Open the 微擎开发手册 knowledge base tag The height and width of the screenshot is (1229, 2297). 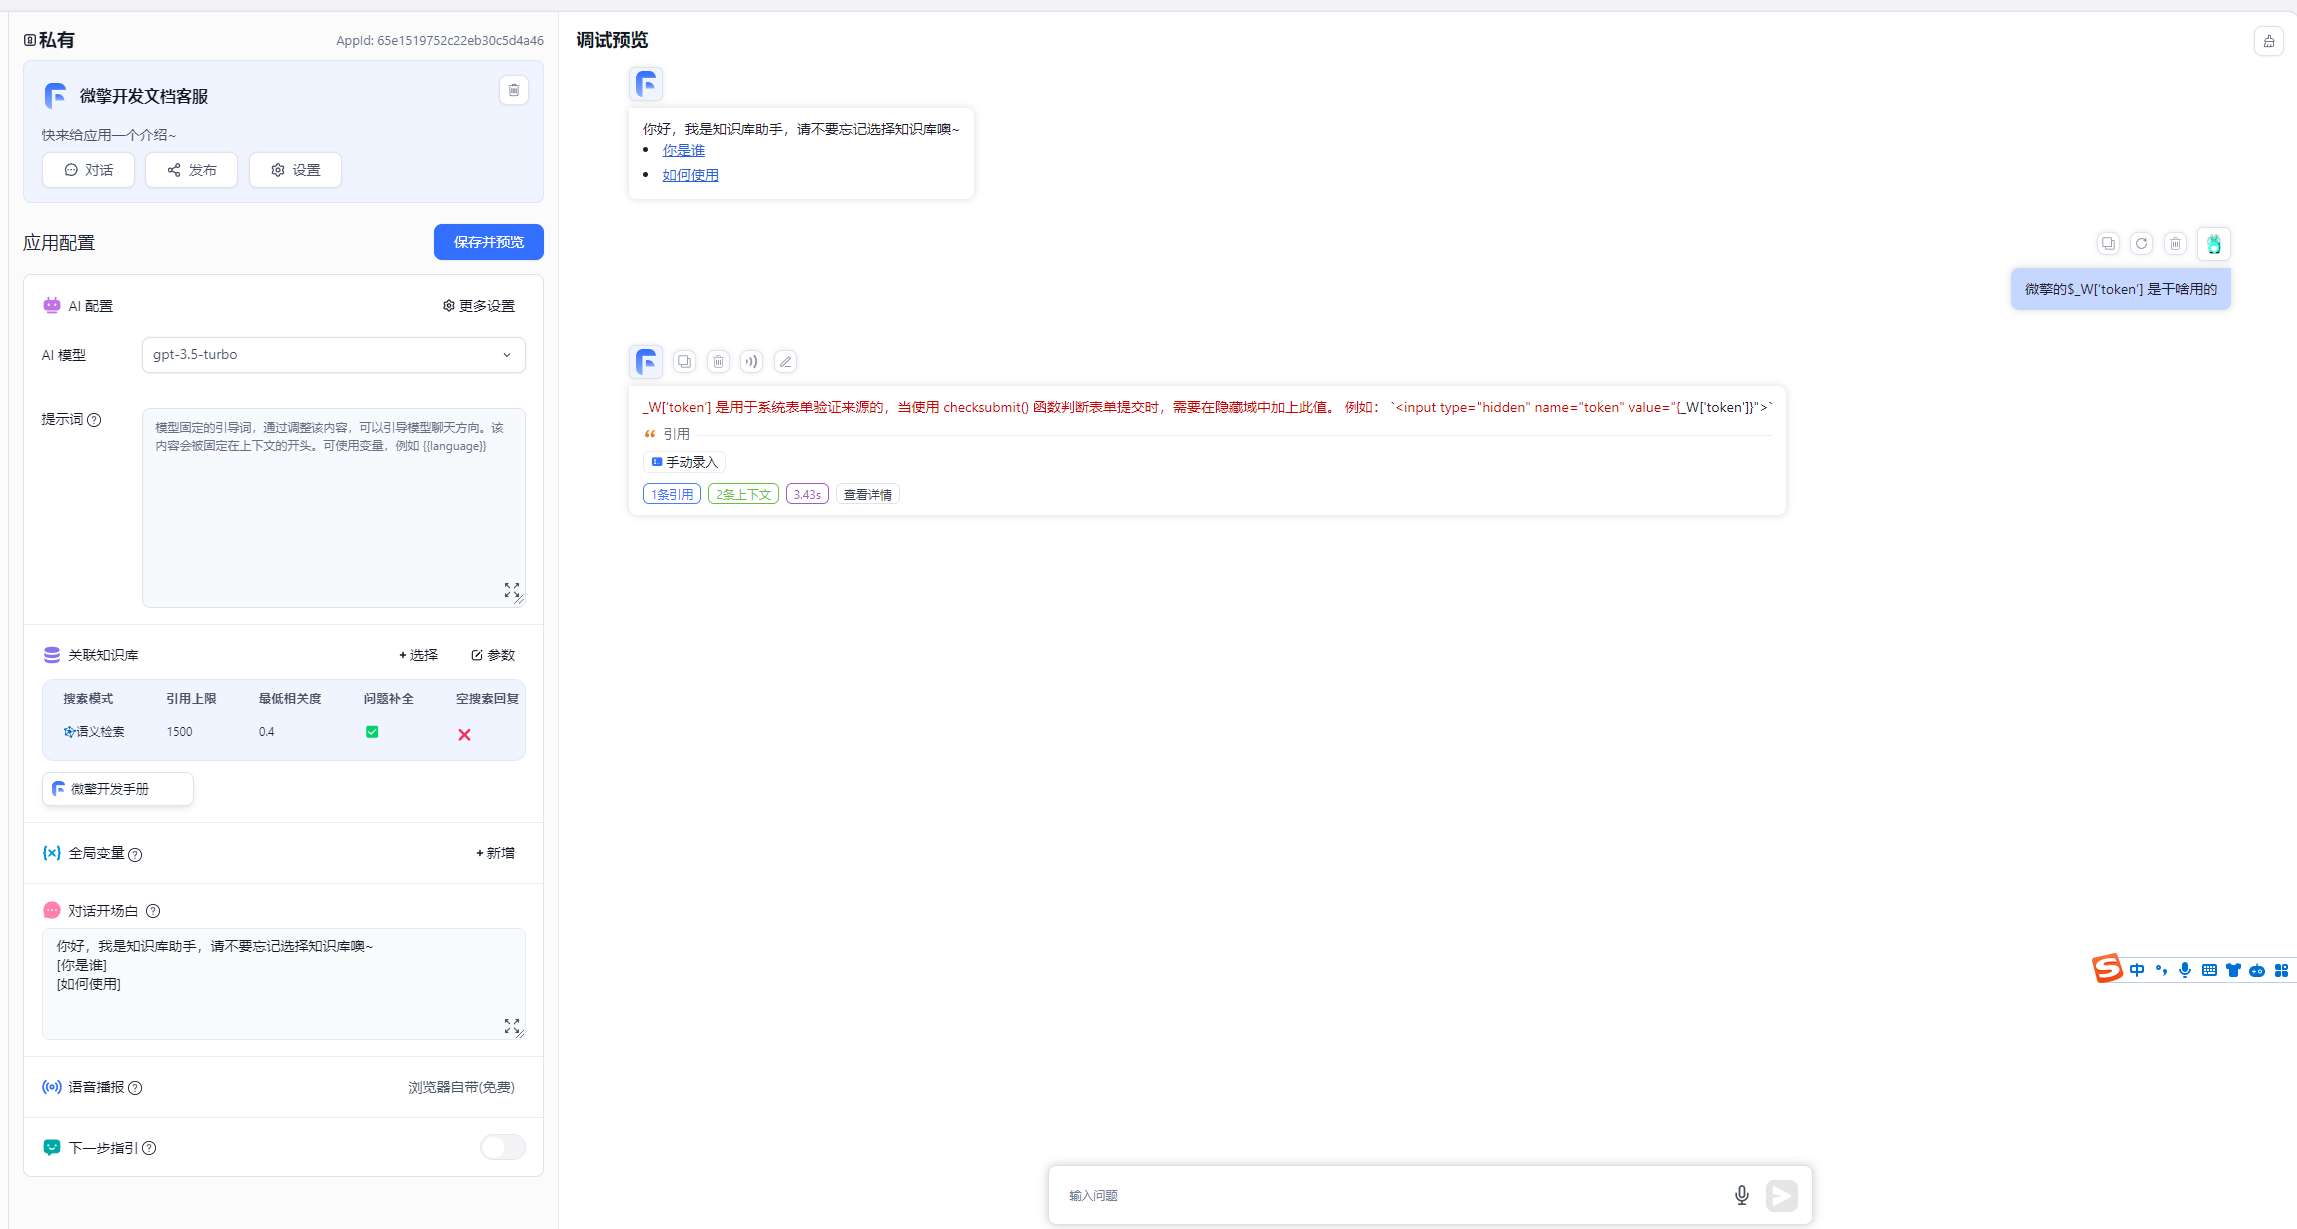pos(118,789)
